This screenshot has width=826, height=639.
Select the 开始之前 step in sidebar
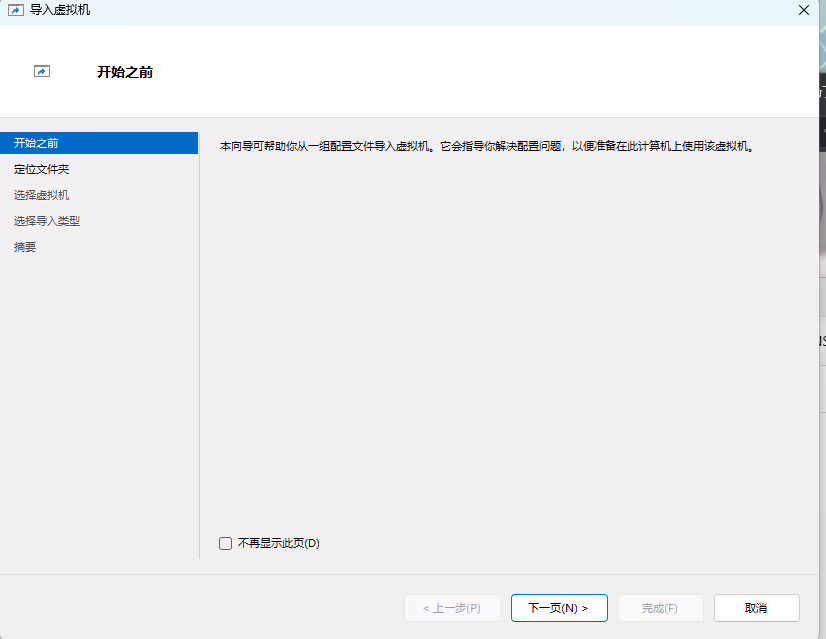pyautogui.click(x=36, y=143)
